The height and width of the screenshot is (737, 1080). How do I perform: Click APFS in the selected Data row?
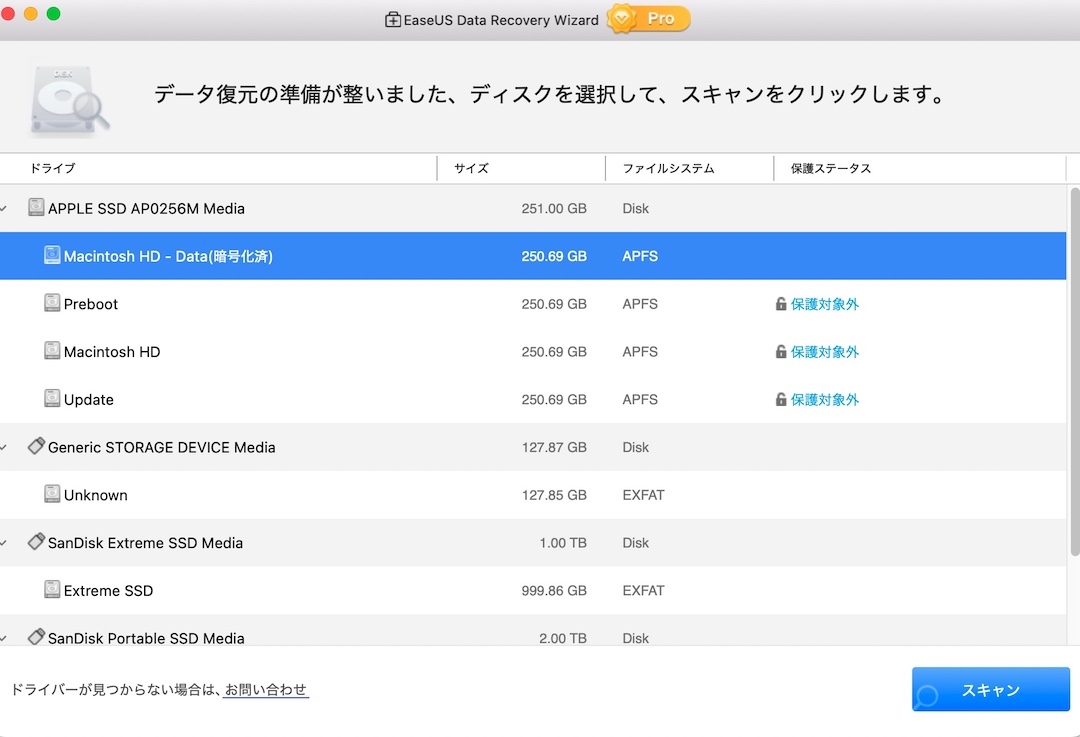640,256
